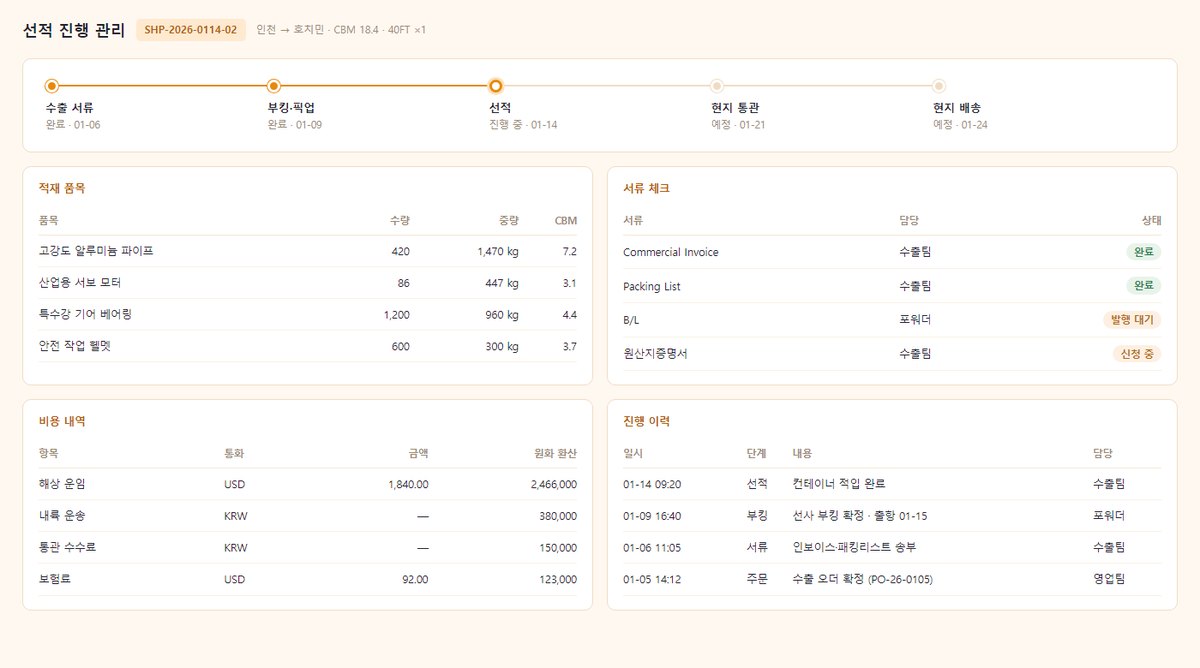Click the 포워더 assignee in the B/L row
The width and height of the screenshot is (1200, 668).
(x=915, y=320)
